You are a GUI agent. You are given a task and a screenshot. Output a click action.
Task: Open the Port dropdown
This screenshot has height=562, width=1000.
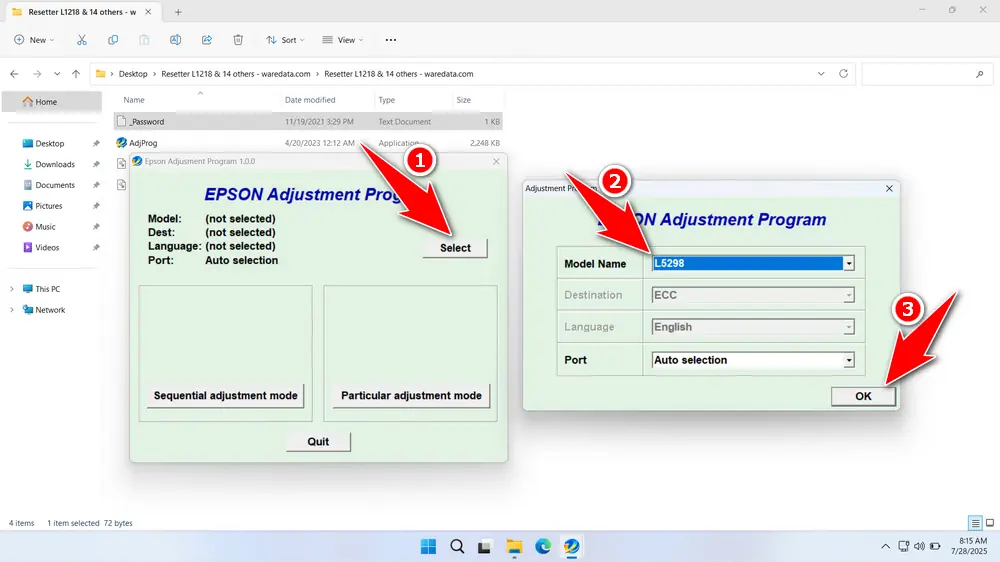click(849, 360)
